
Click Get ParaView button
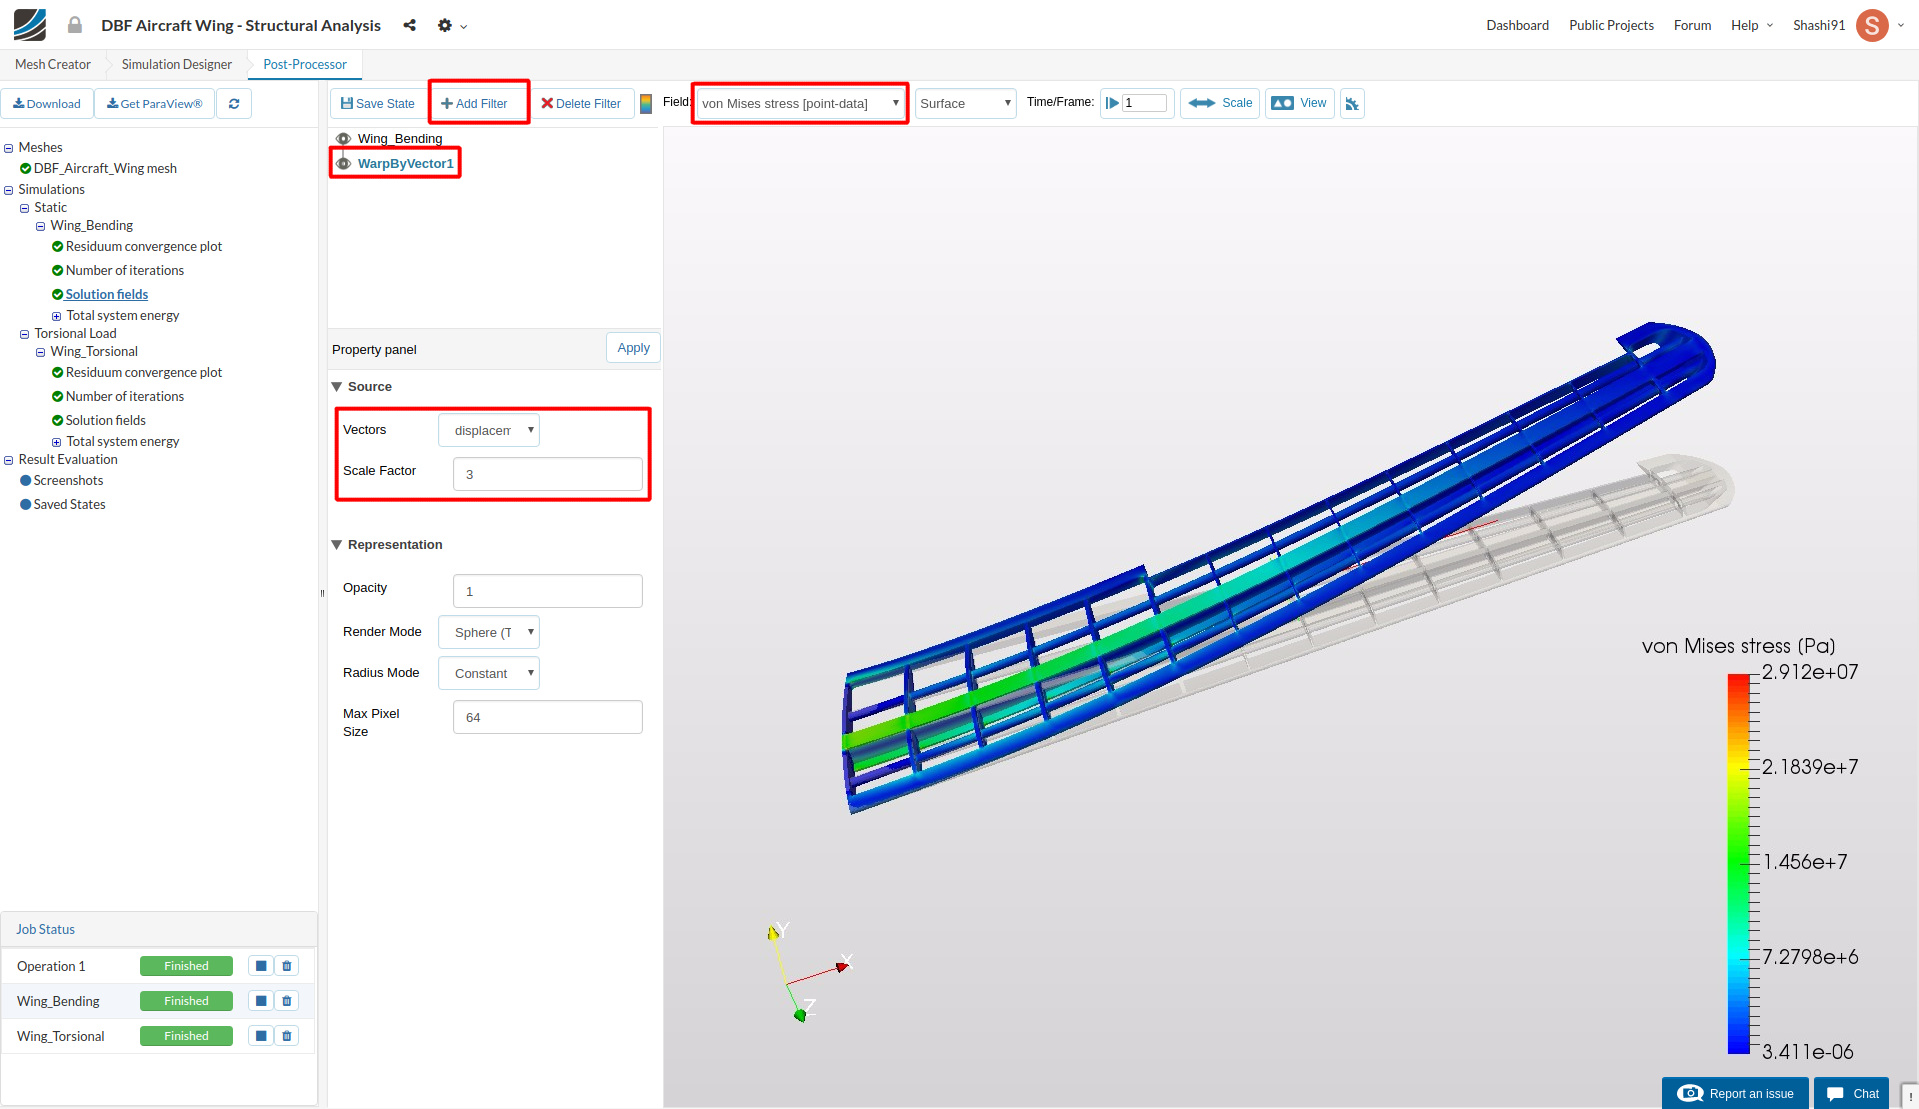(155, 104)
